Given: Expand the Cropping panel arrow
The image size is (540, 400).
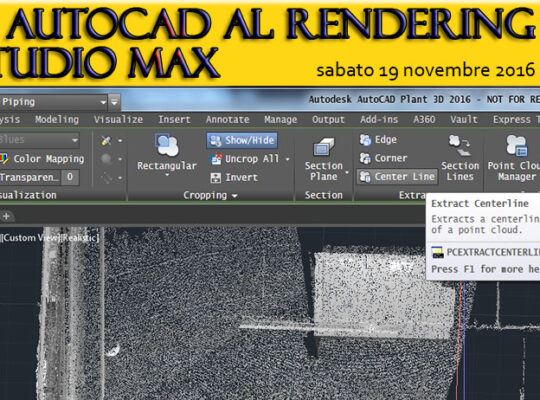Looking at the screenshot, I should tap(235, 196).
